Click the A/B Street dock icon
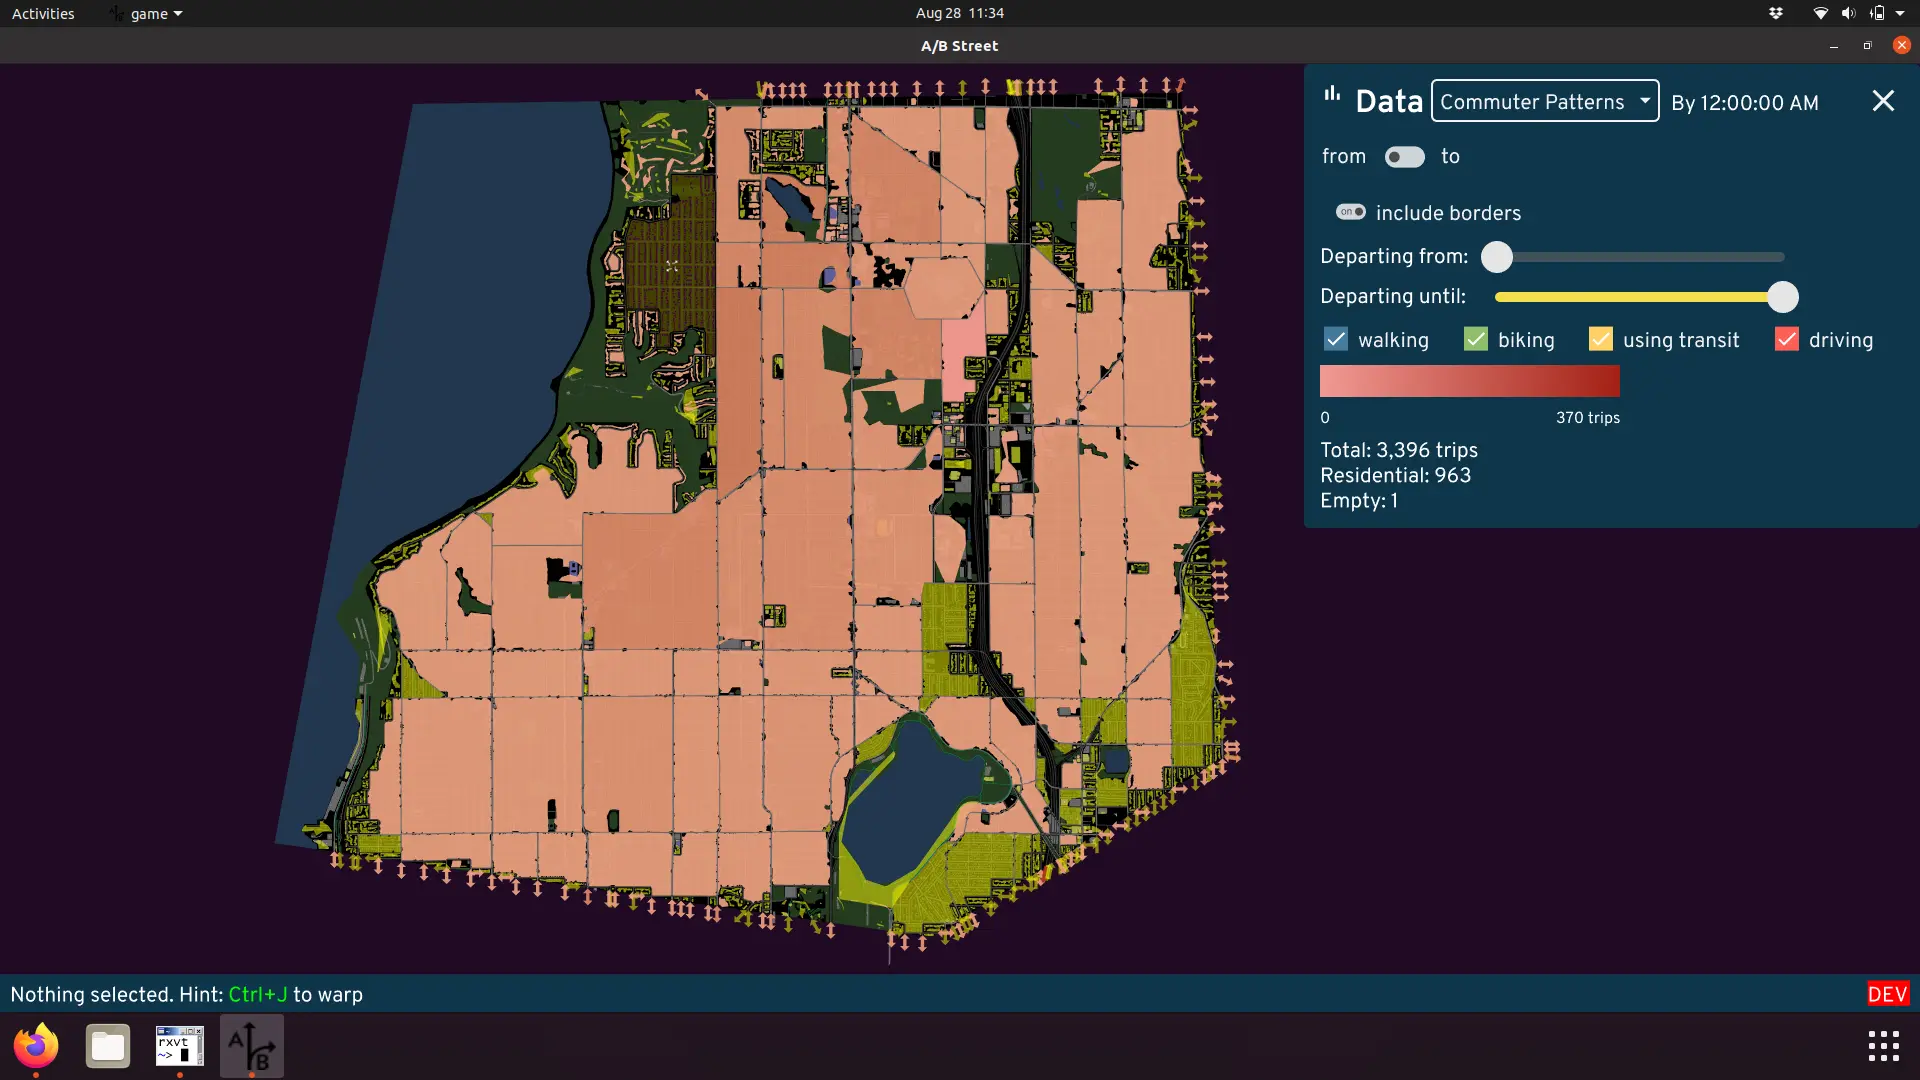Screen dimensions: 1920x1080 (x=252, y=1046)
